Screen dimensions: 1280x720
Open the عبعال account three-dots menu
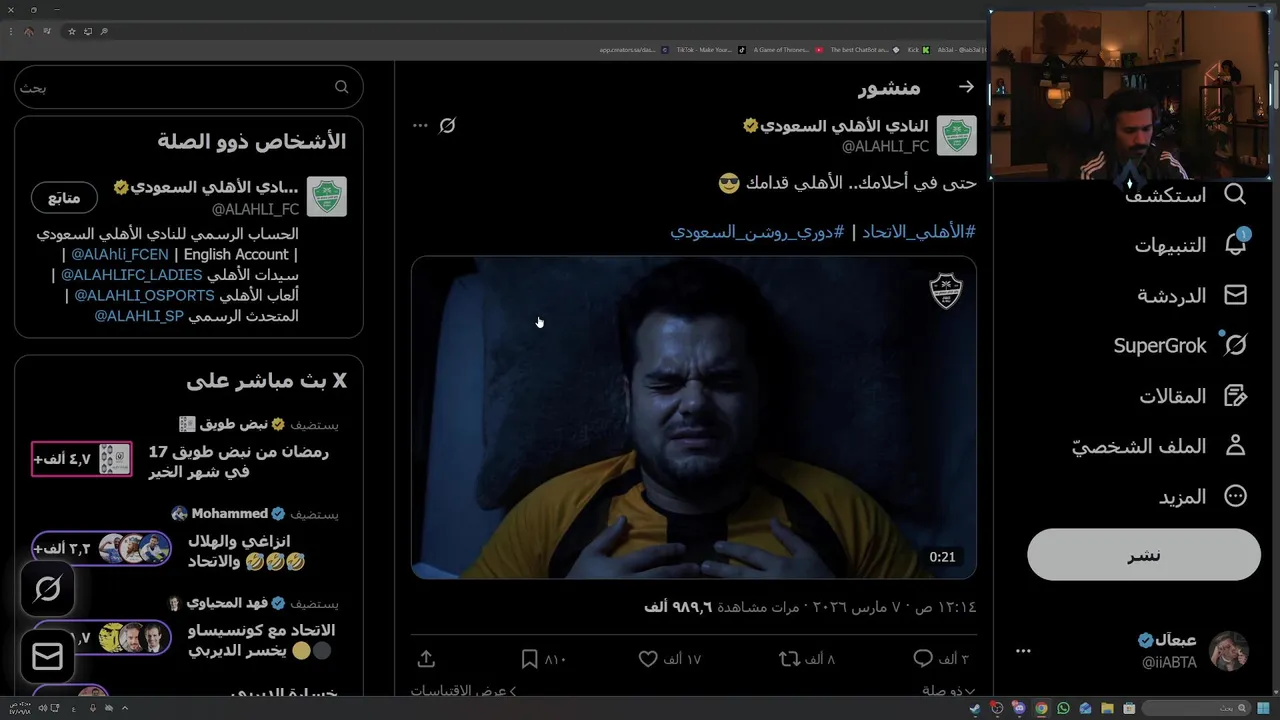1023,651
